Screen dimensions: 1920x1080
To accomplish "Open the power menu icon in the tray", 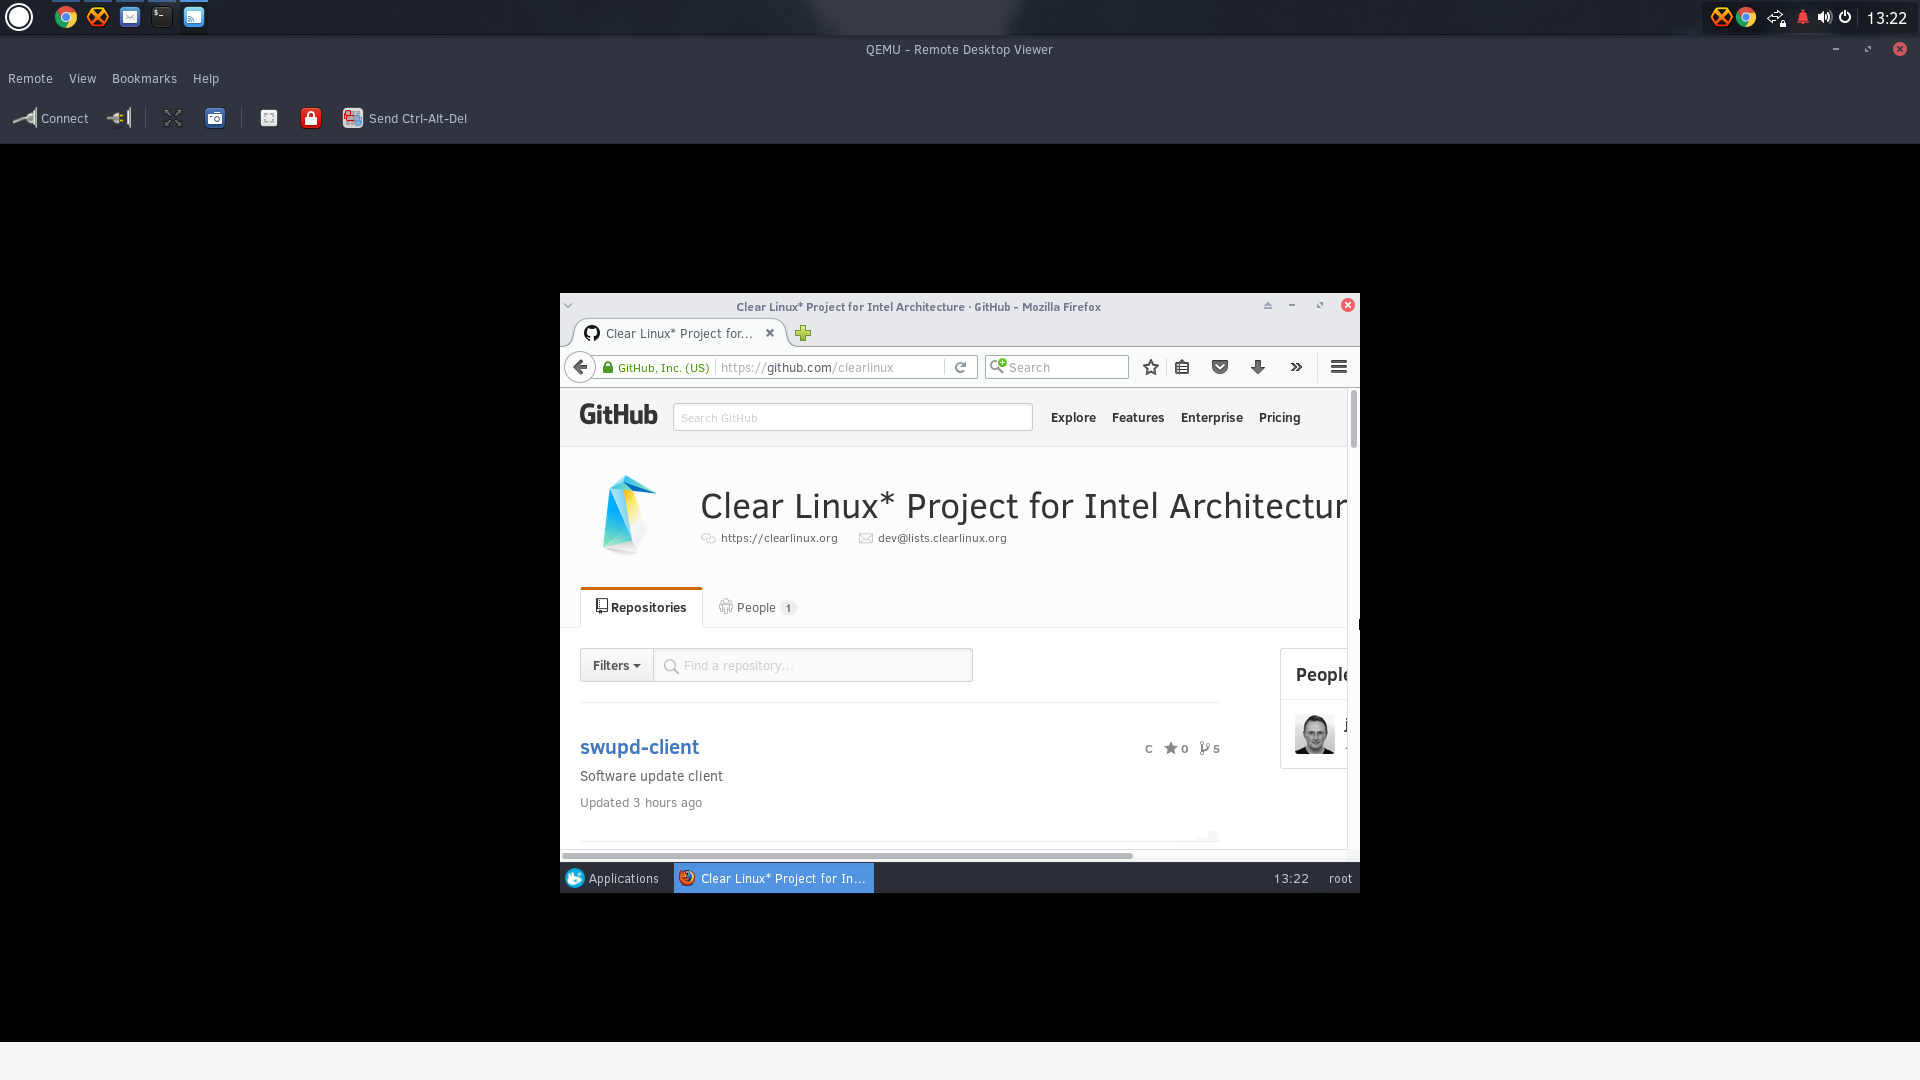I will pyautogui.click(x=1845, y=17).
